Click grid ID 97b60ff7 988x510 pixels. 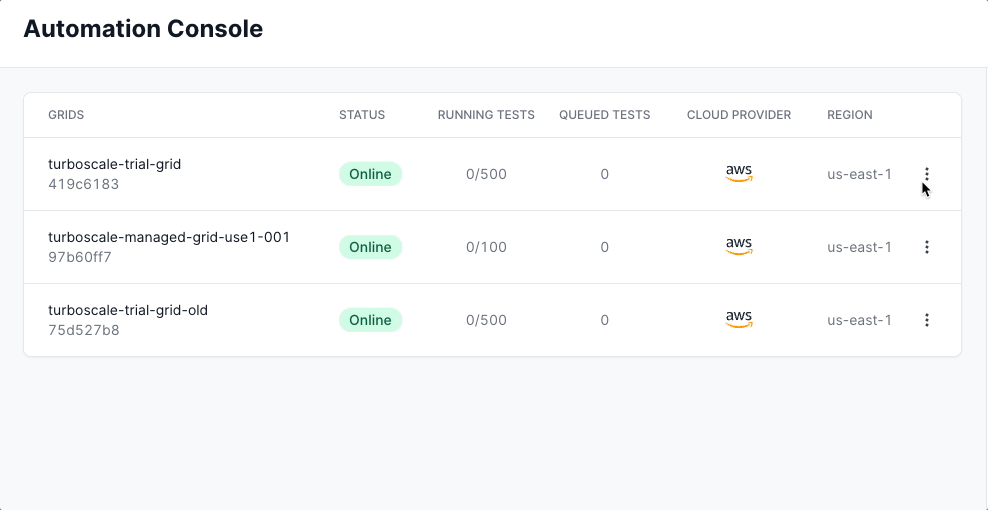[80, 257]
